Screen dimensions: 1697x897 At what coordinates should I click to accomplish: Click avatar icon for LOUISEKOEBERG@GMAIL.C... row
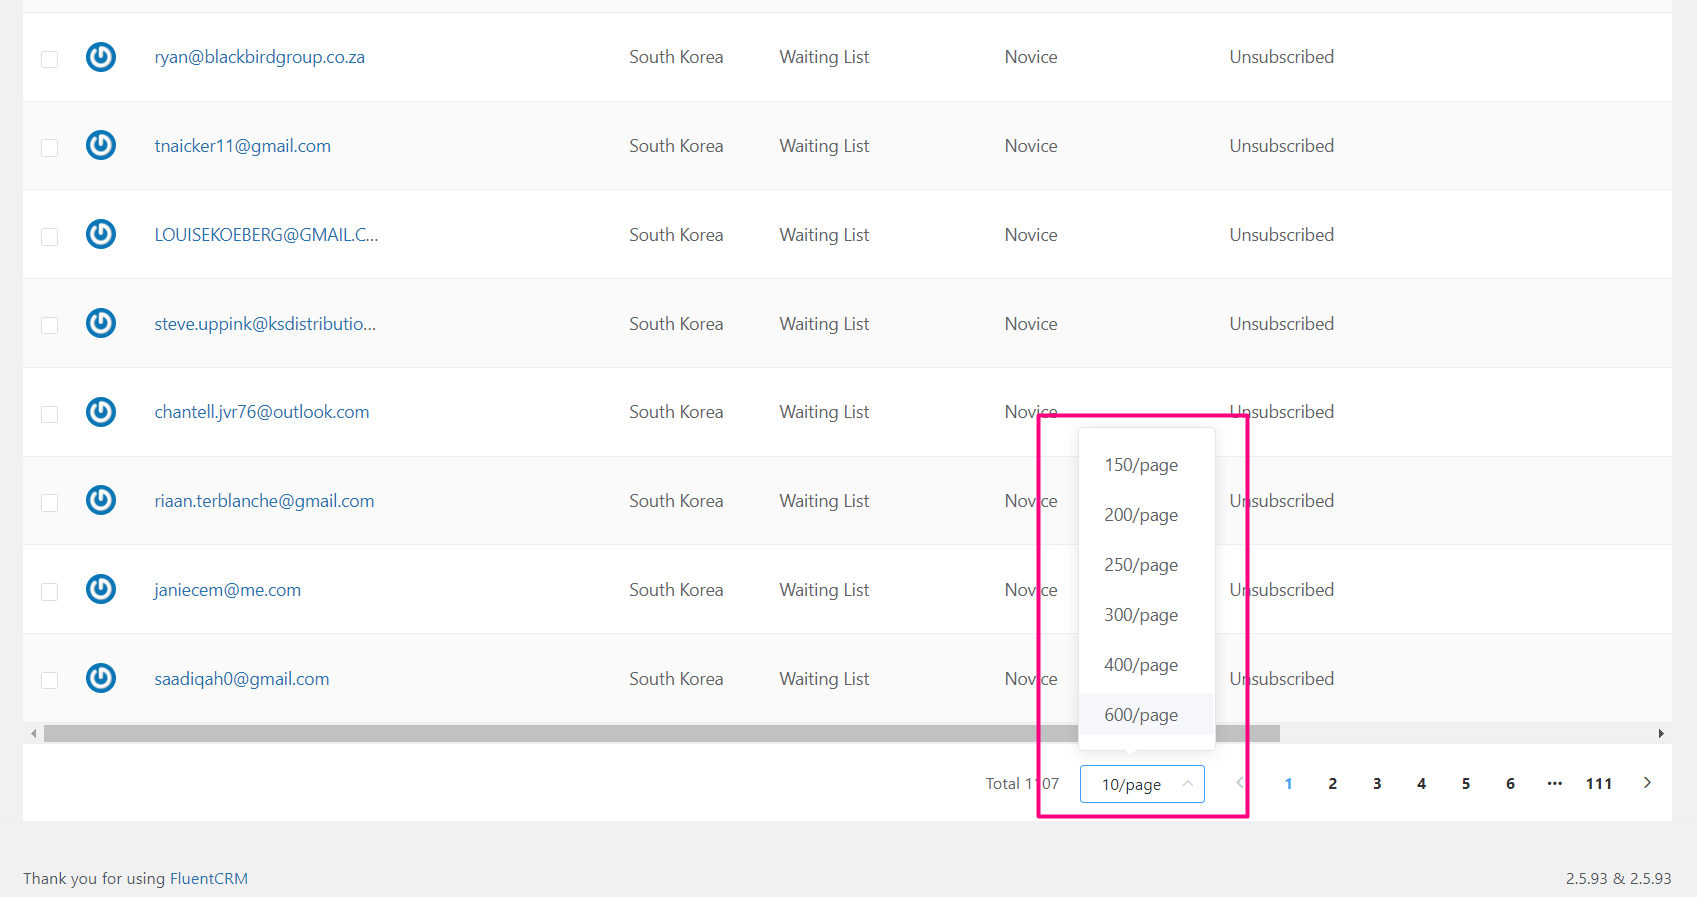point(101,234)
